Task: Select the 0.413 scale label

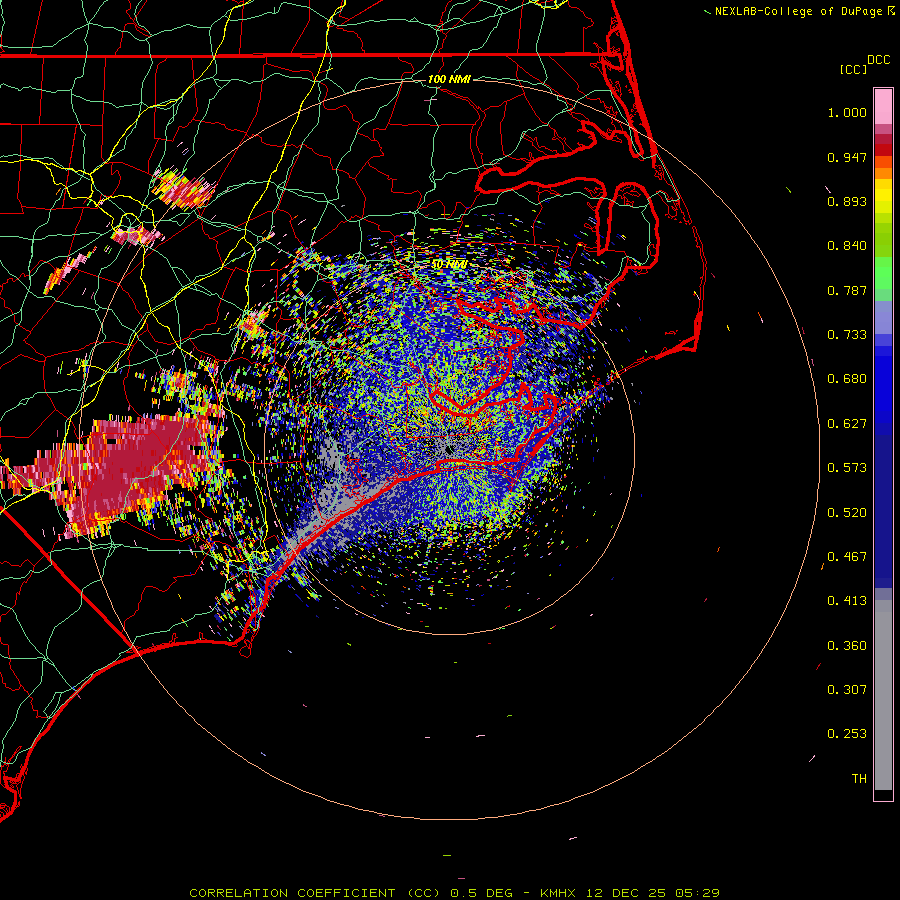Action: [x=847, y=601]
